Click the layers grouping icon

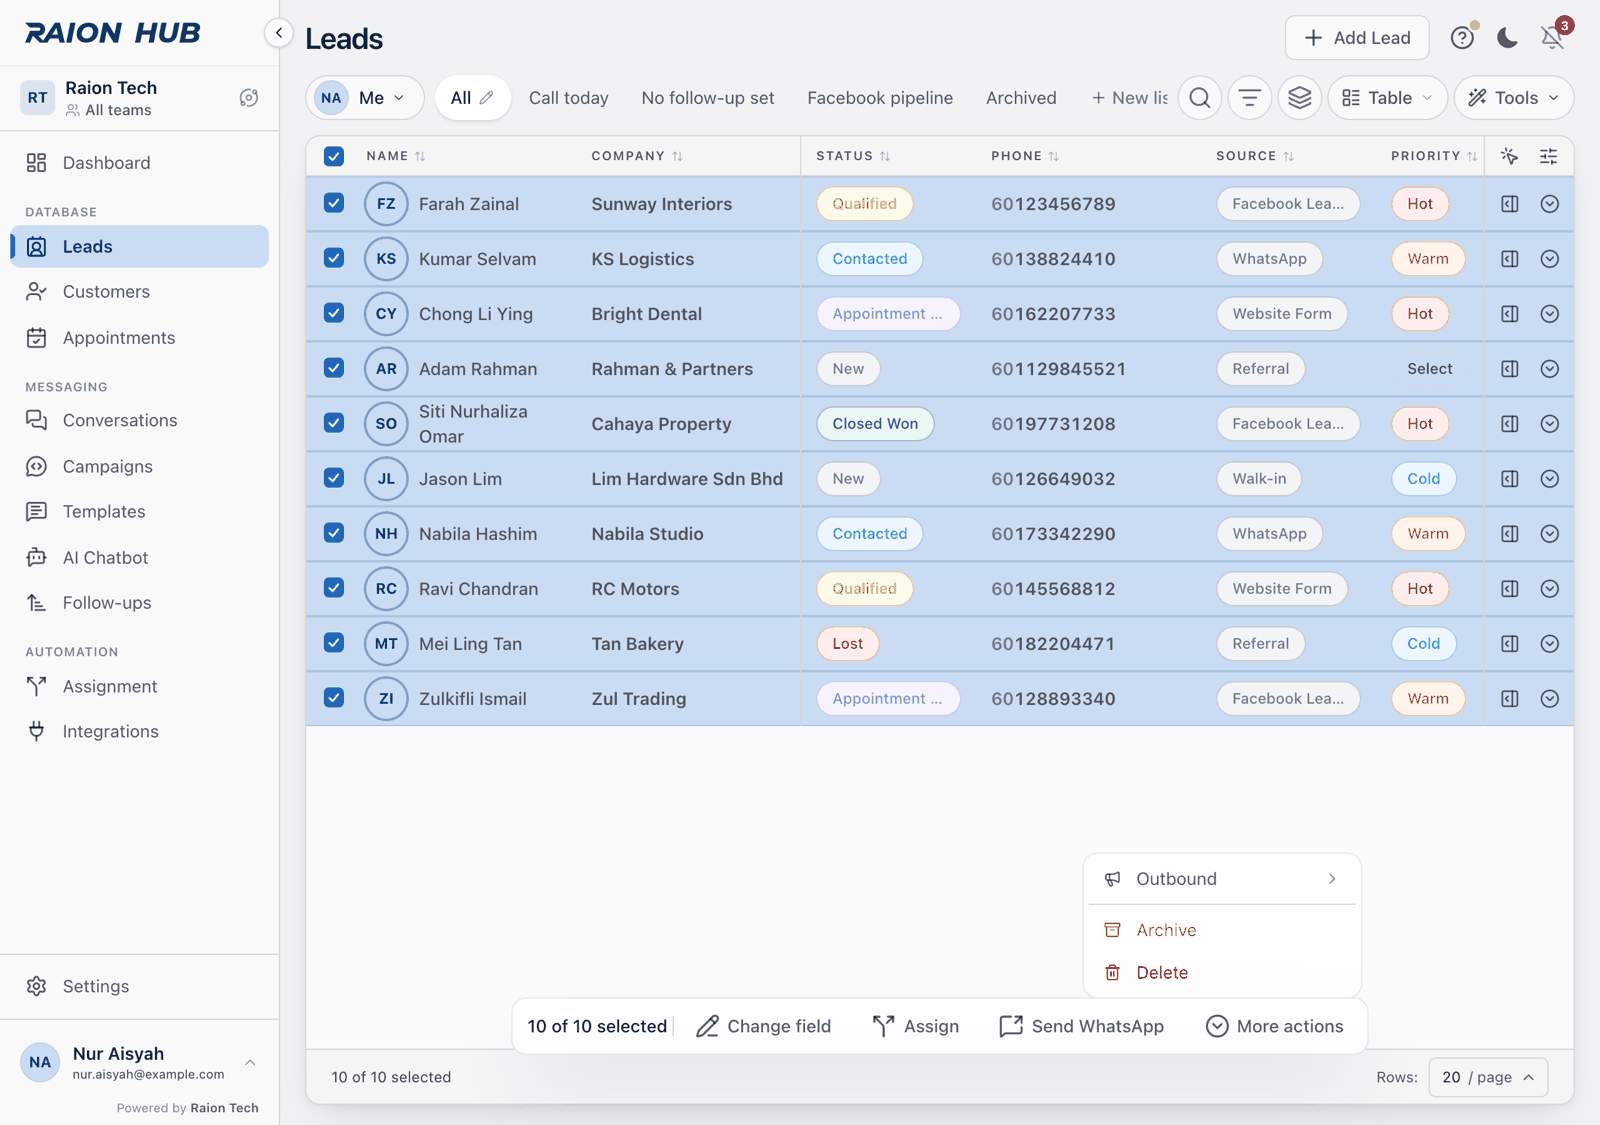(x=1300, y=98)
